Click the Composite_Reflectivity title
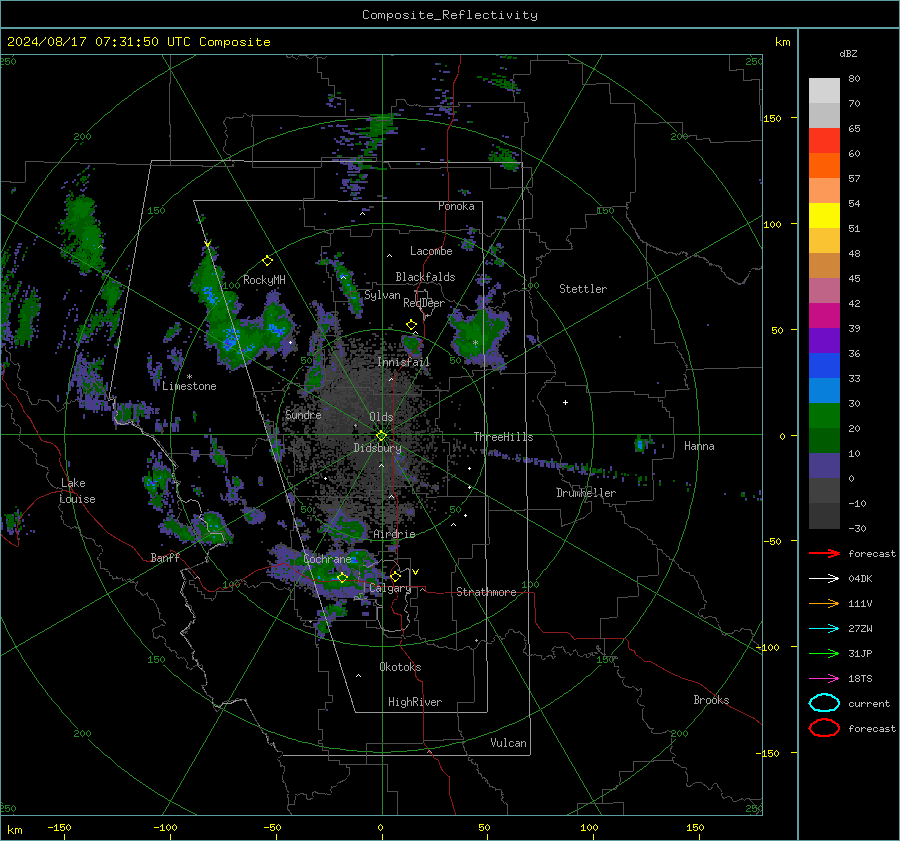 pos(449,15)
